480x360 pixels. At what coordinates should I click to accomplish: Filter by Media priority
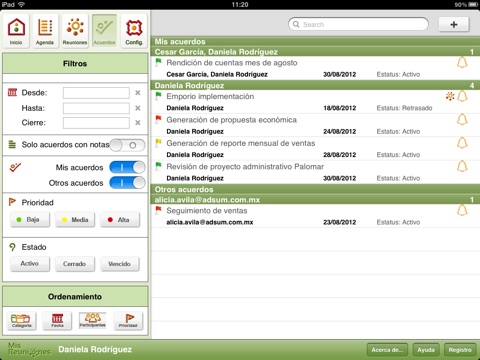[x=75, y=220]
